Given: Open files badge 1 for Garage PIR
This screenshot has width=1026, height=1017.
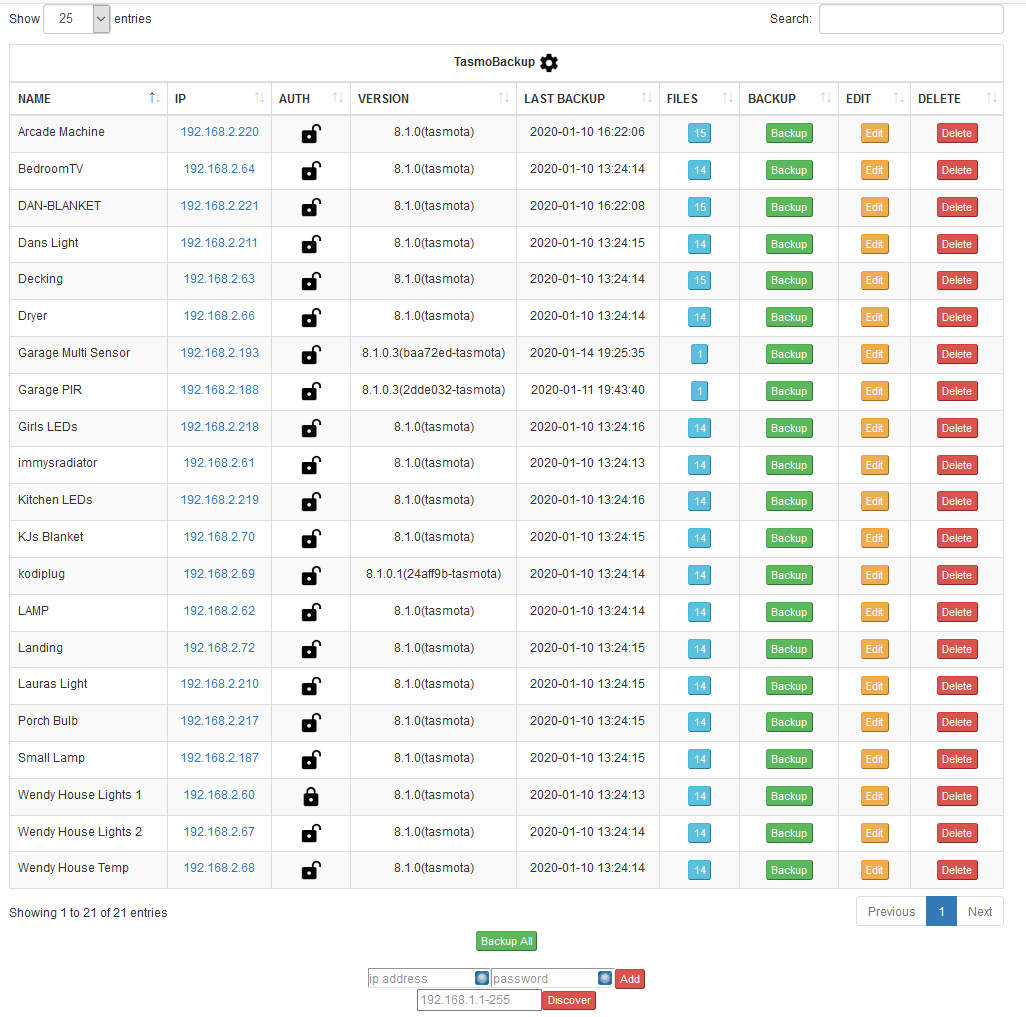Looking at the screenshot, I should tap(699, 391).
